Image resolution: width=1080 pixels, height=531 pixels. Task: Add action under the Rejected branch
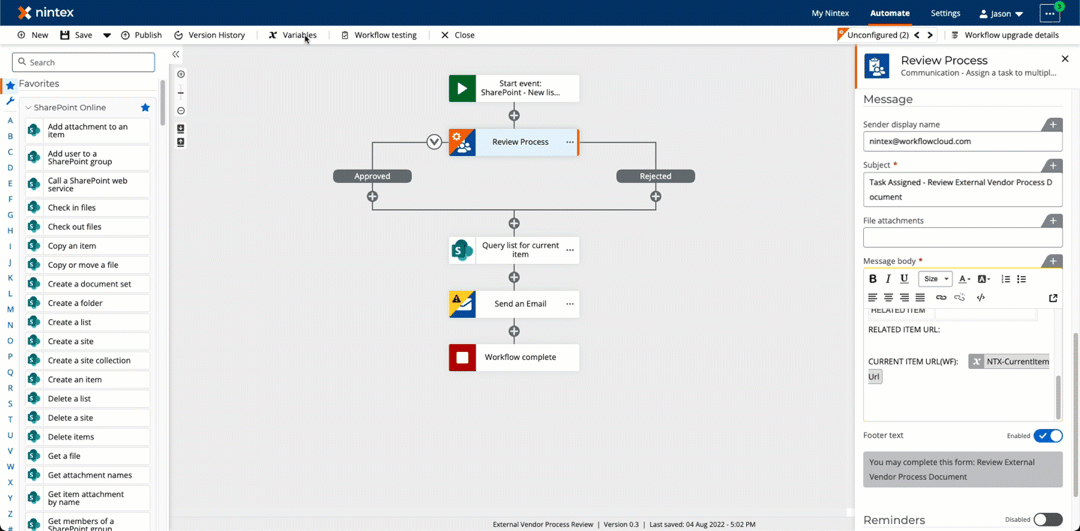(x=656, y=196)
